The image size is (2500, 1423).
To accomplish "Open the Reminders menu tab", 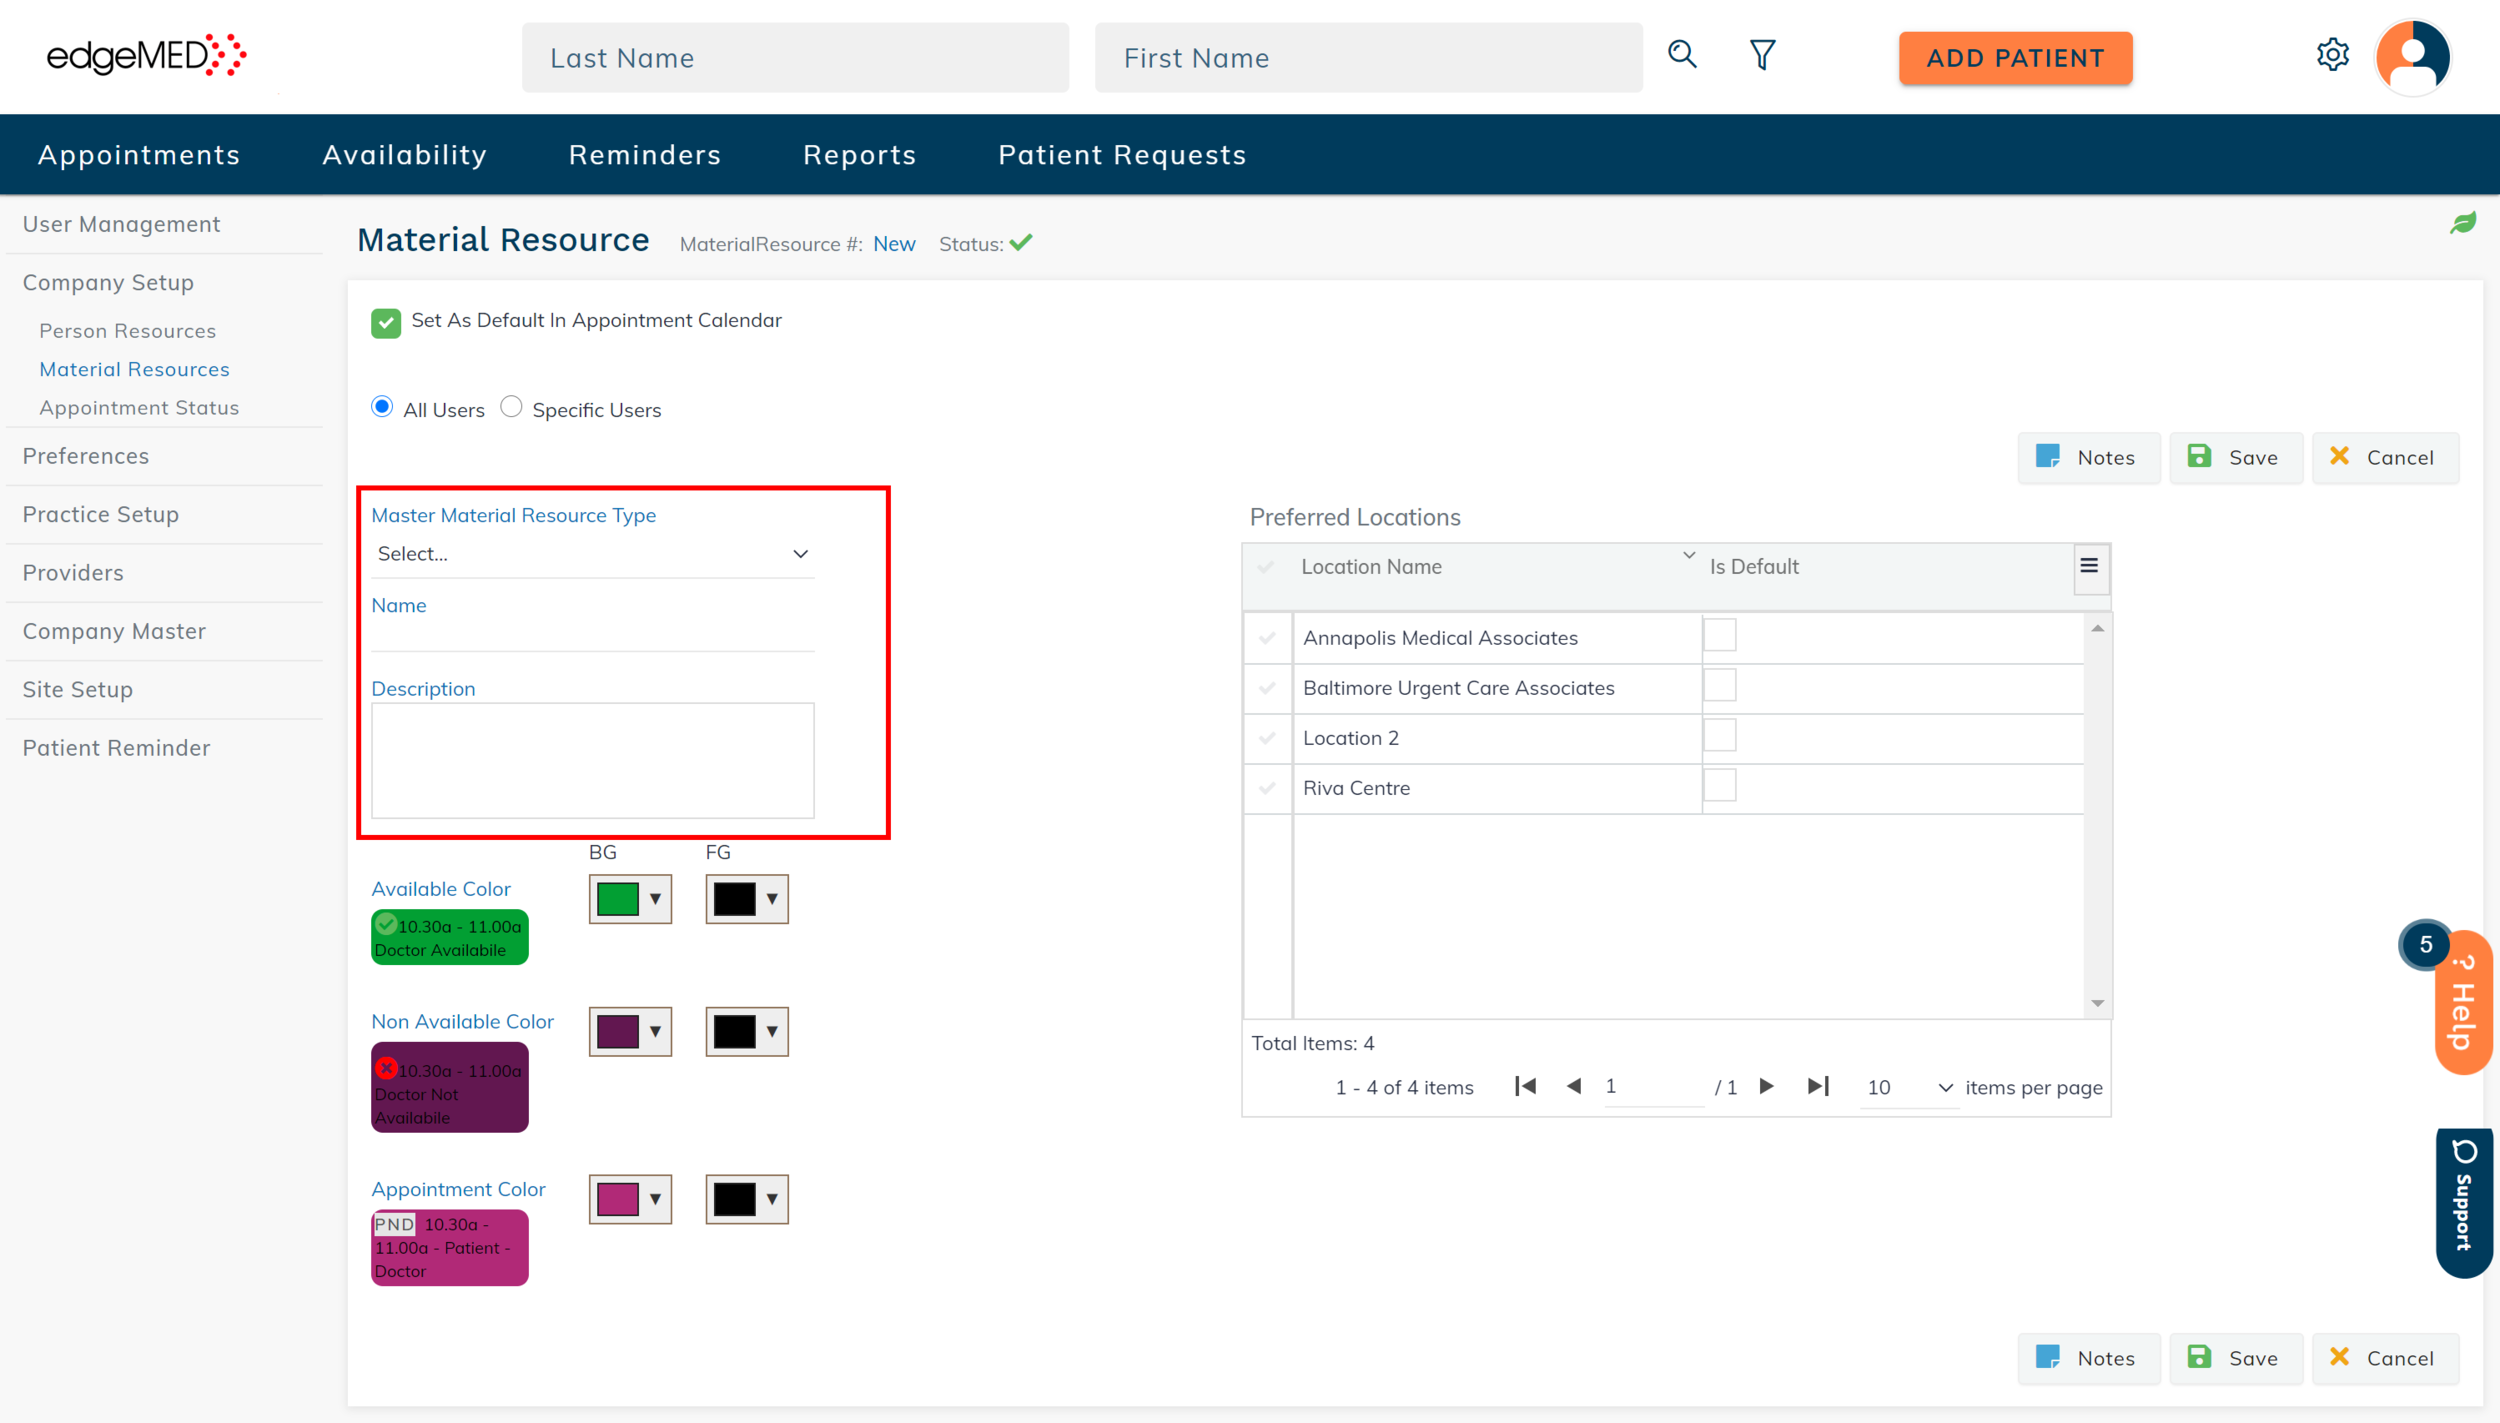I will tap(644, 155).
